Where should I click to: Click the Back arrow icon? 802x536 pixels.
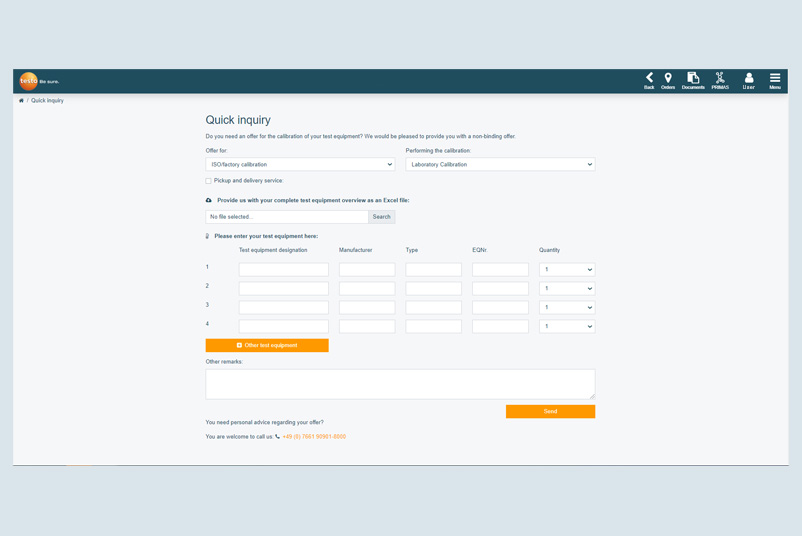pos(649,79)
